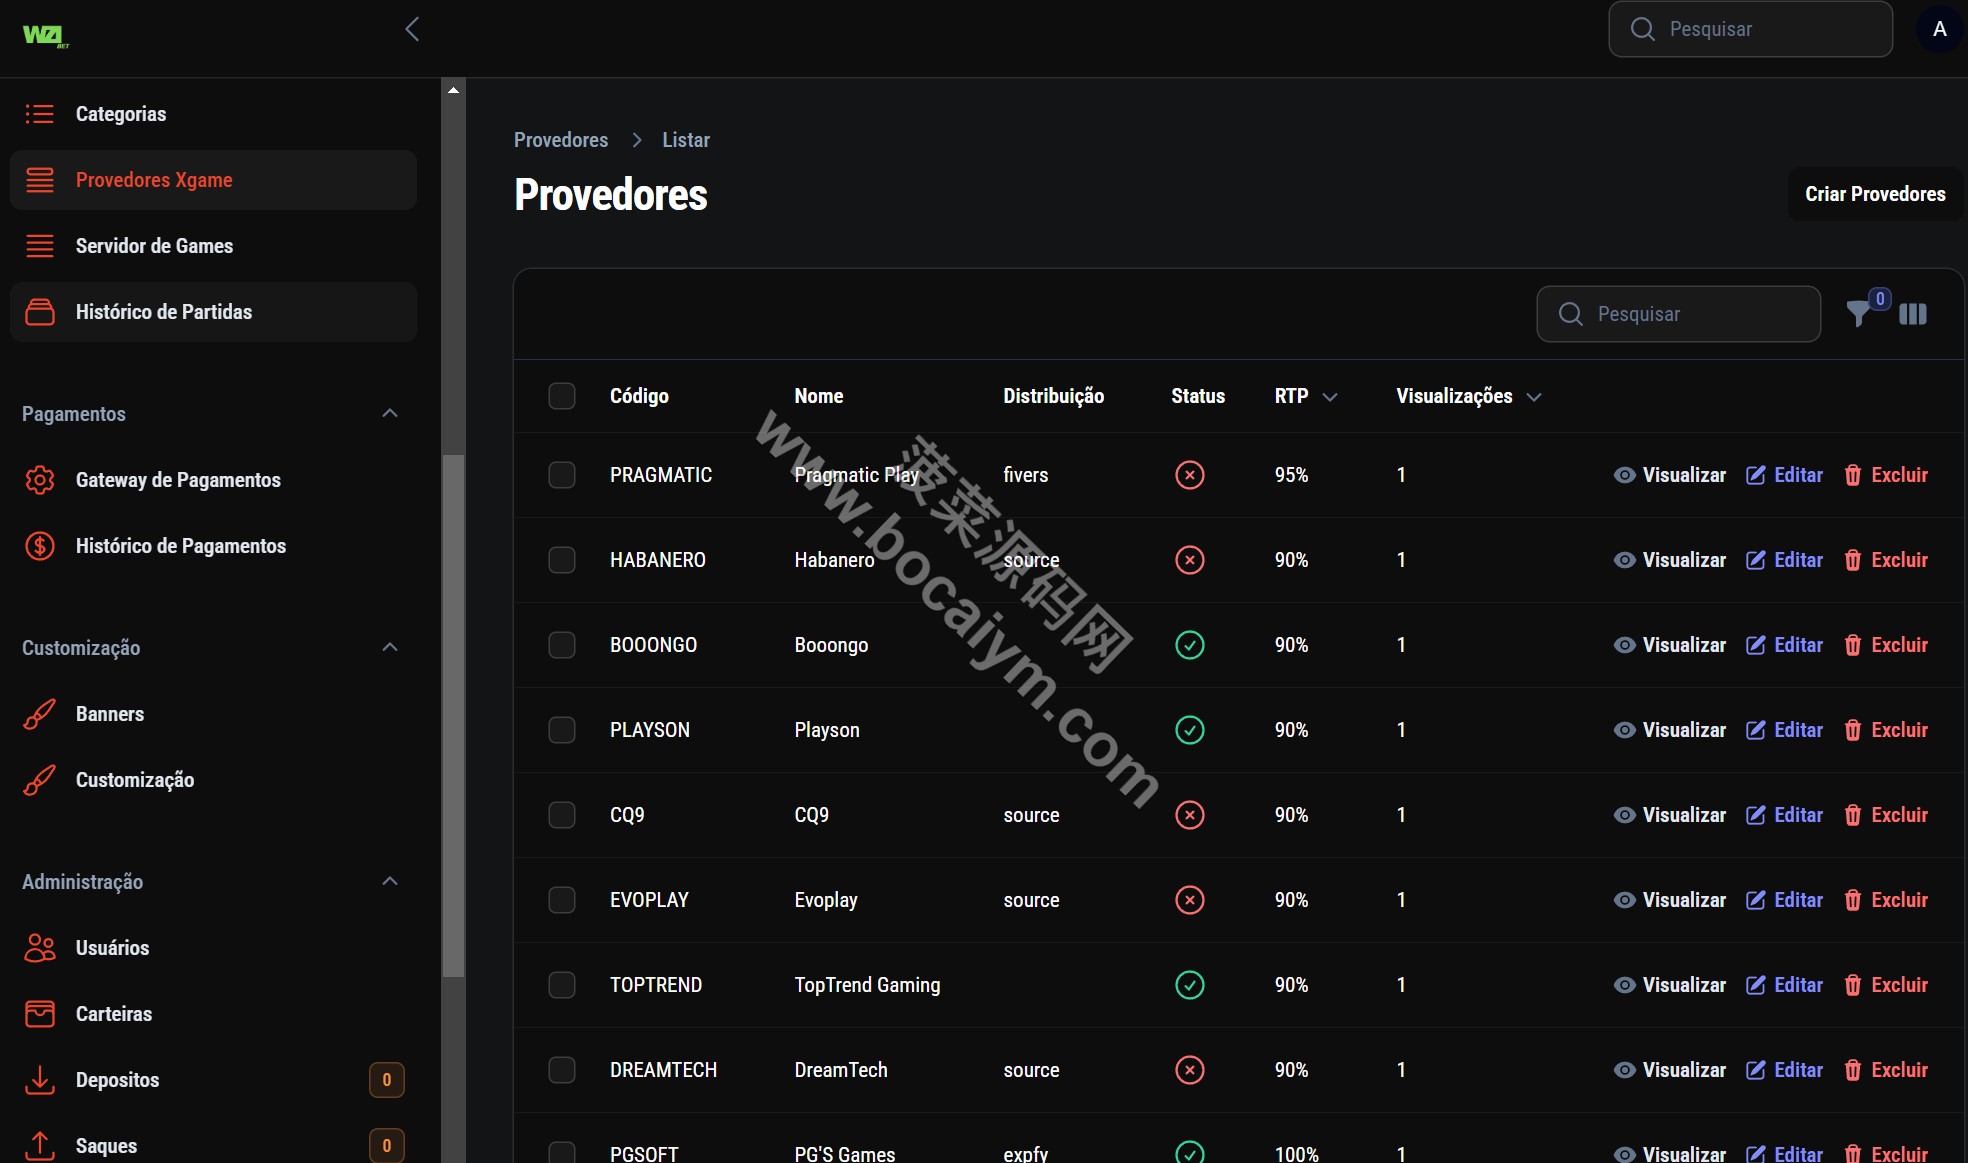The width and height of the screenshot is (1968, 1163).
Task: Click the Banners brush icon
Action: [40, 714]
